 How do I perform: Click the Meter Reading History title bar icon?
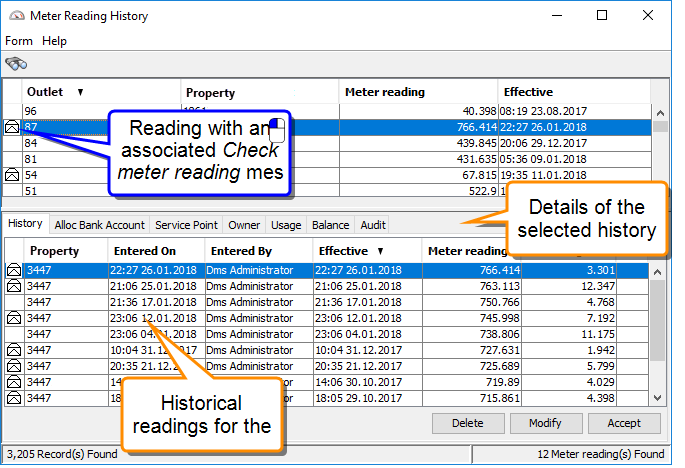pyautogui.click(x=15, y=16)
